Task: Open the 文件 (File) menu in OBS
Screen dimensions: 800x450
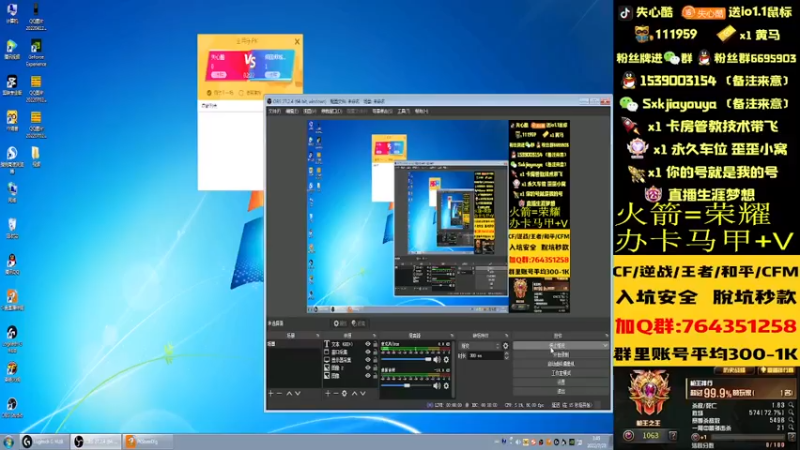Action: click(x=275, y=111)
